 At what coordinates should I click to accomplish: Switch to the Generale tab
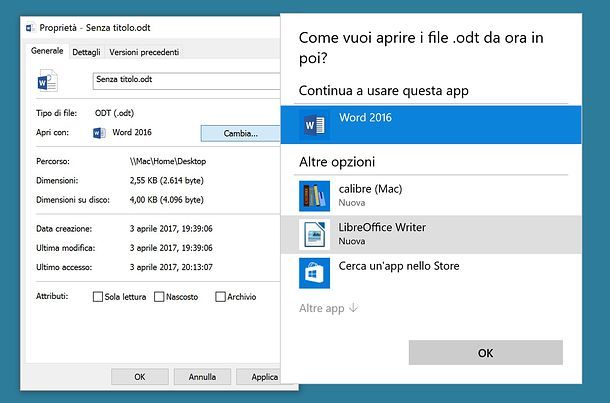tap(47, 51)
